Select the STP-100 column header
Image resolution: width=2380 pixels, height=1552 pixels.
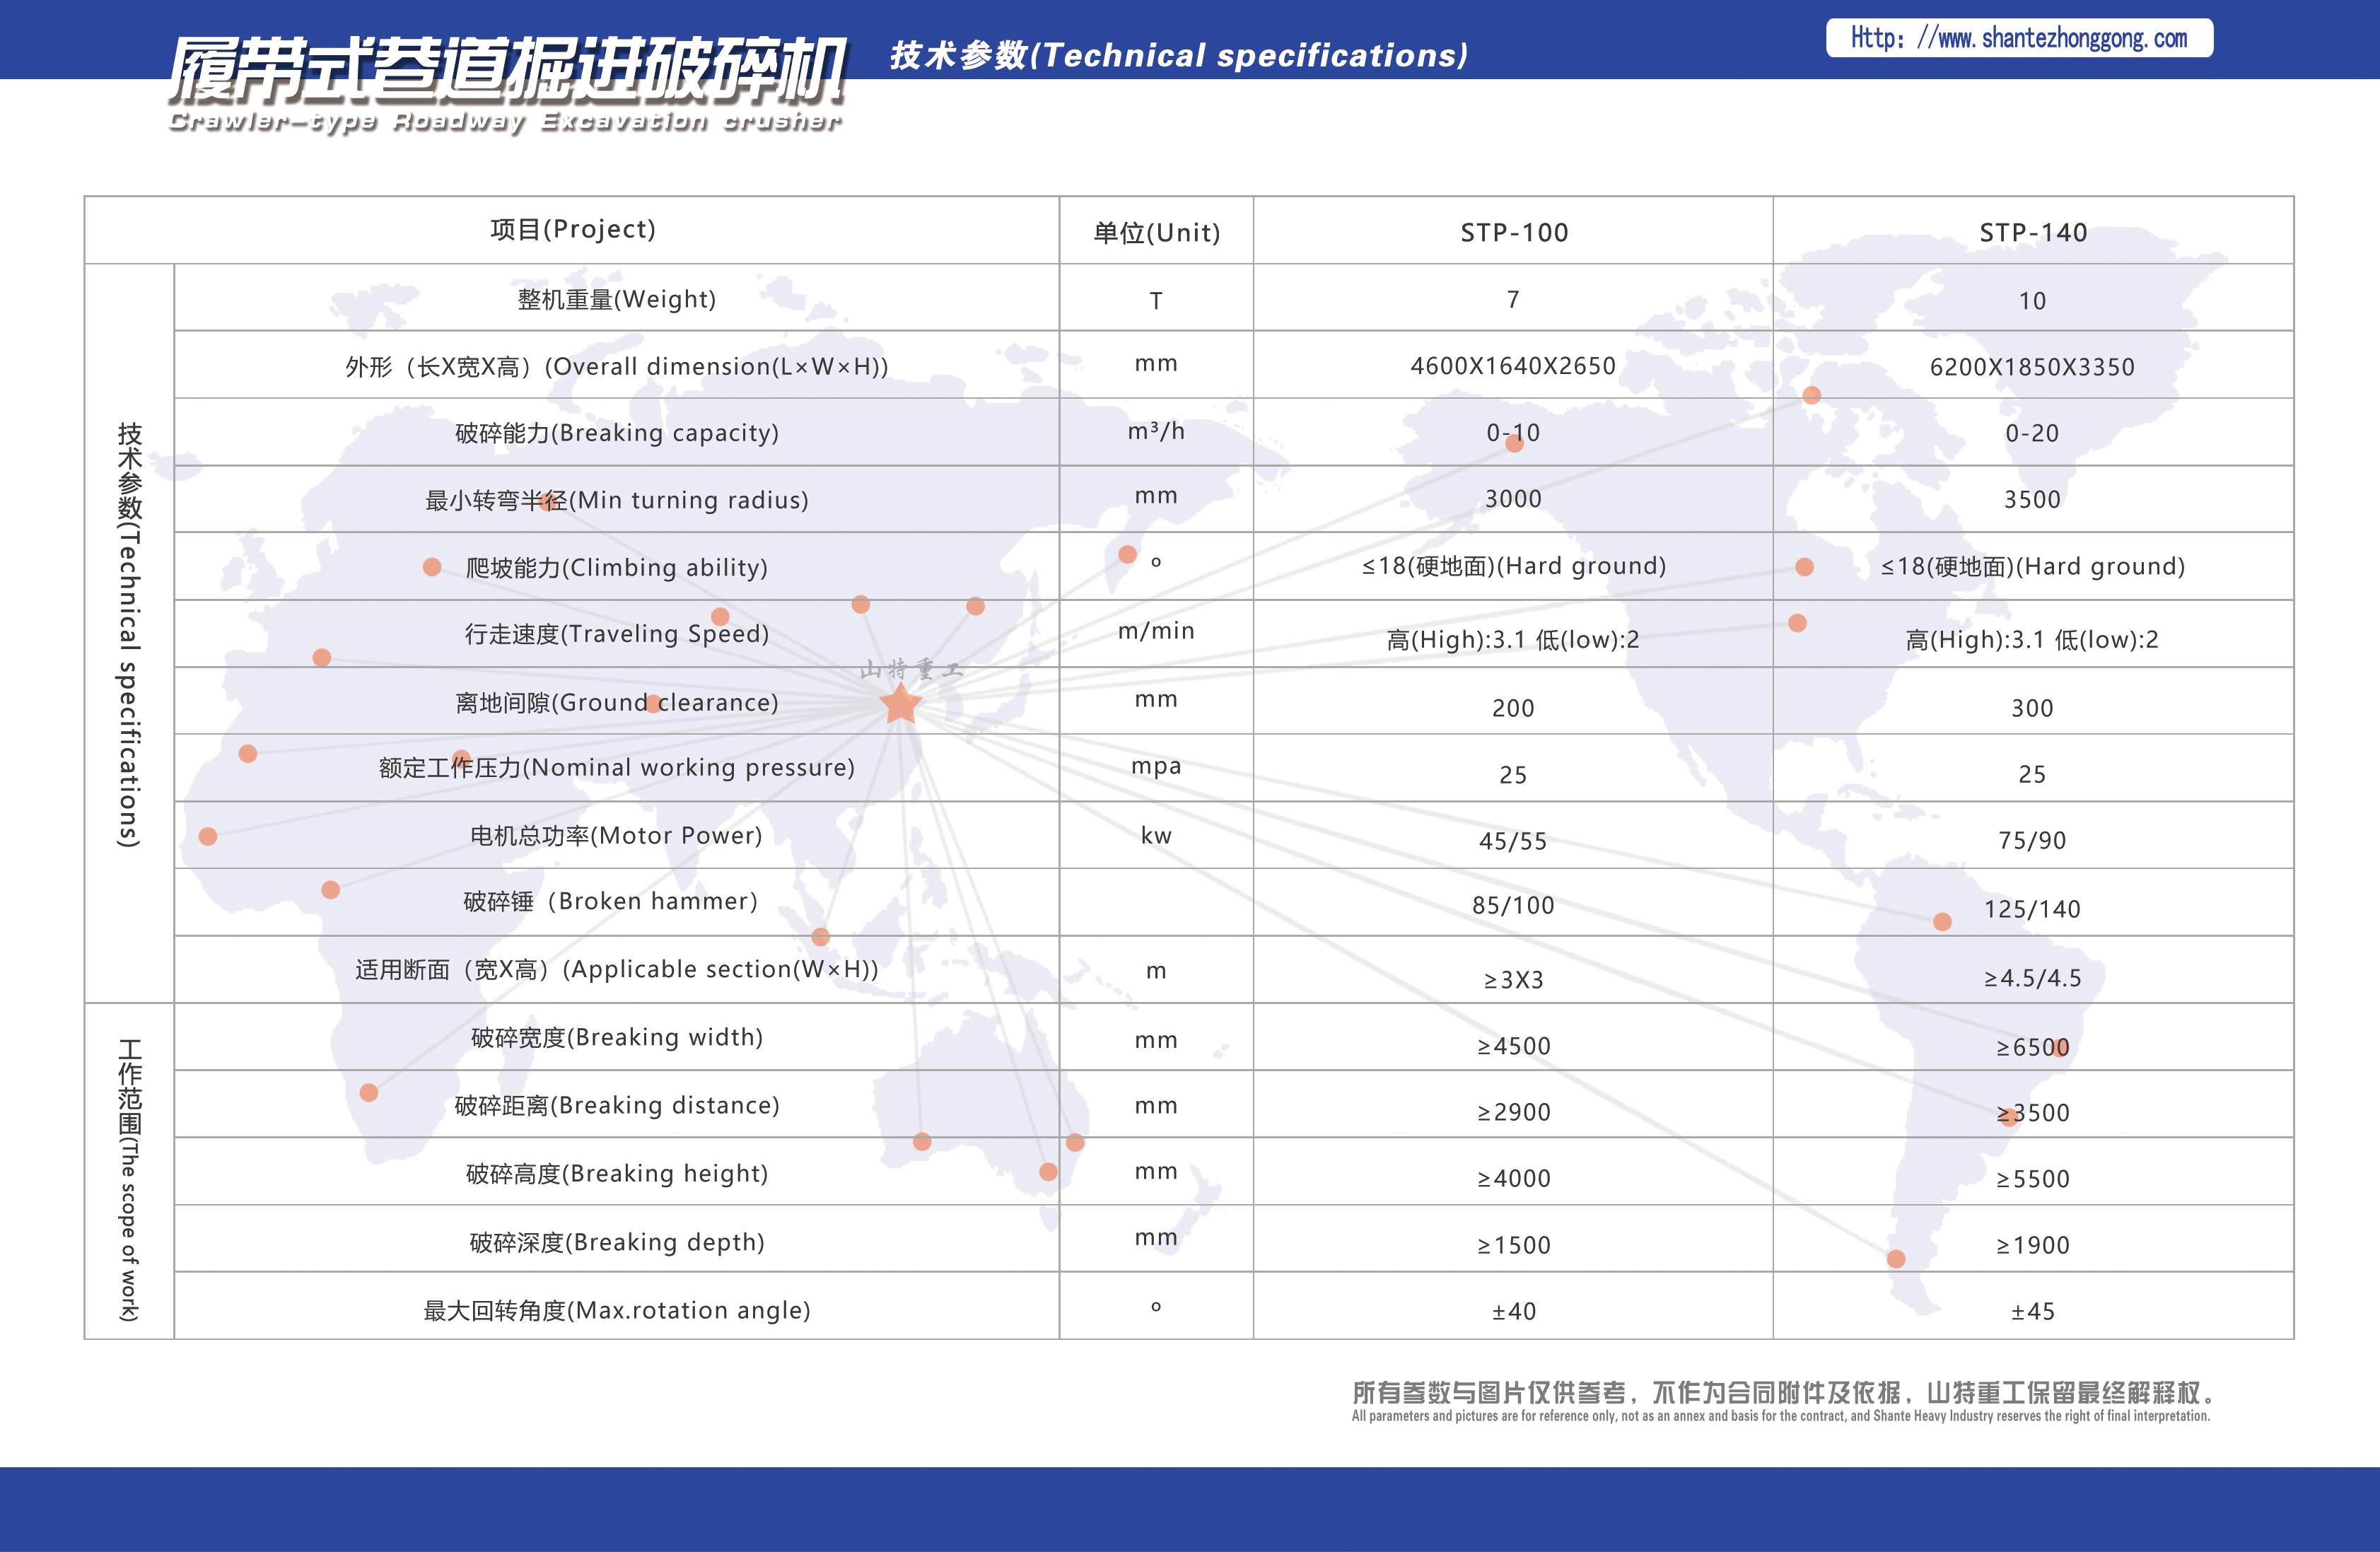click(1512, 232)
